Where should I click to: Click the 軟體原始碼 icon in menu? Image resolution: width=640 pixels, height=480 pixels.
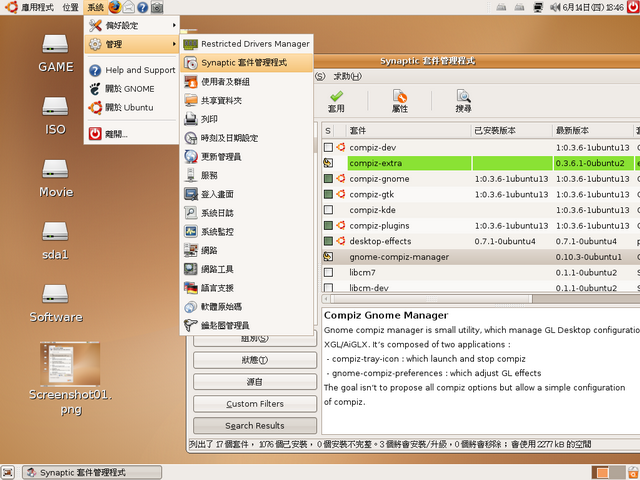point(191,307)
